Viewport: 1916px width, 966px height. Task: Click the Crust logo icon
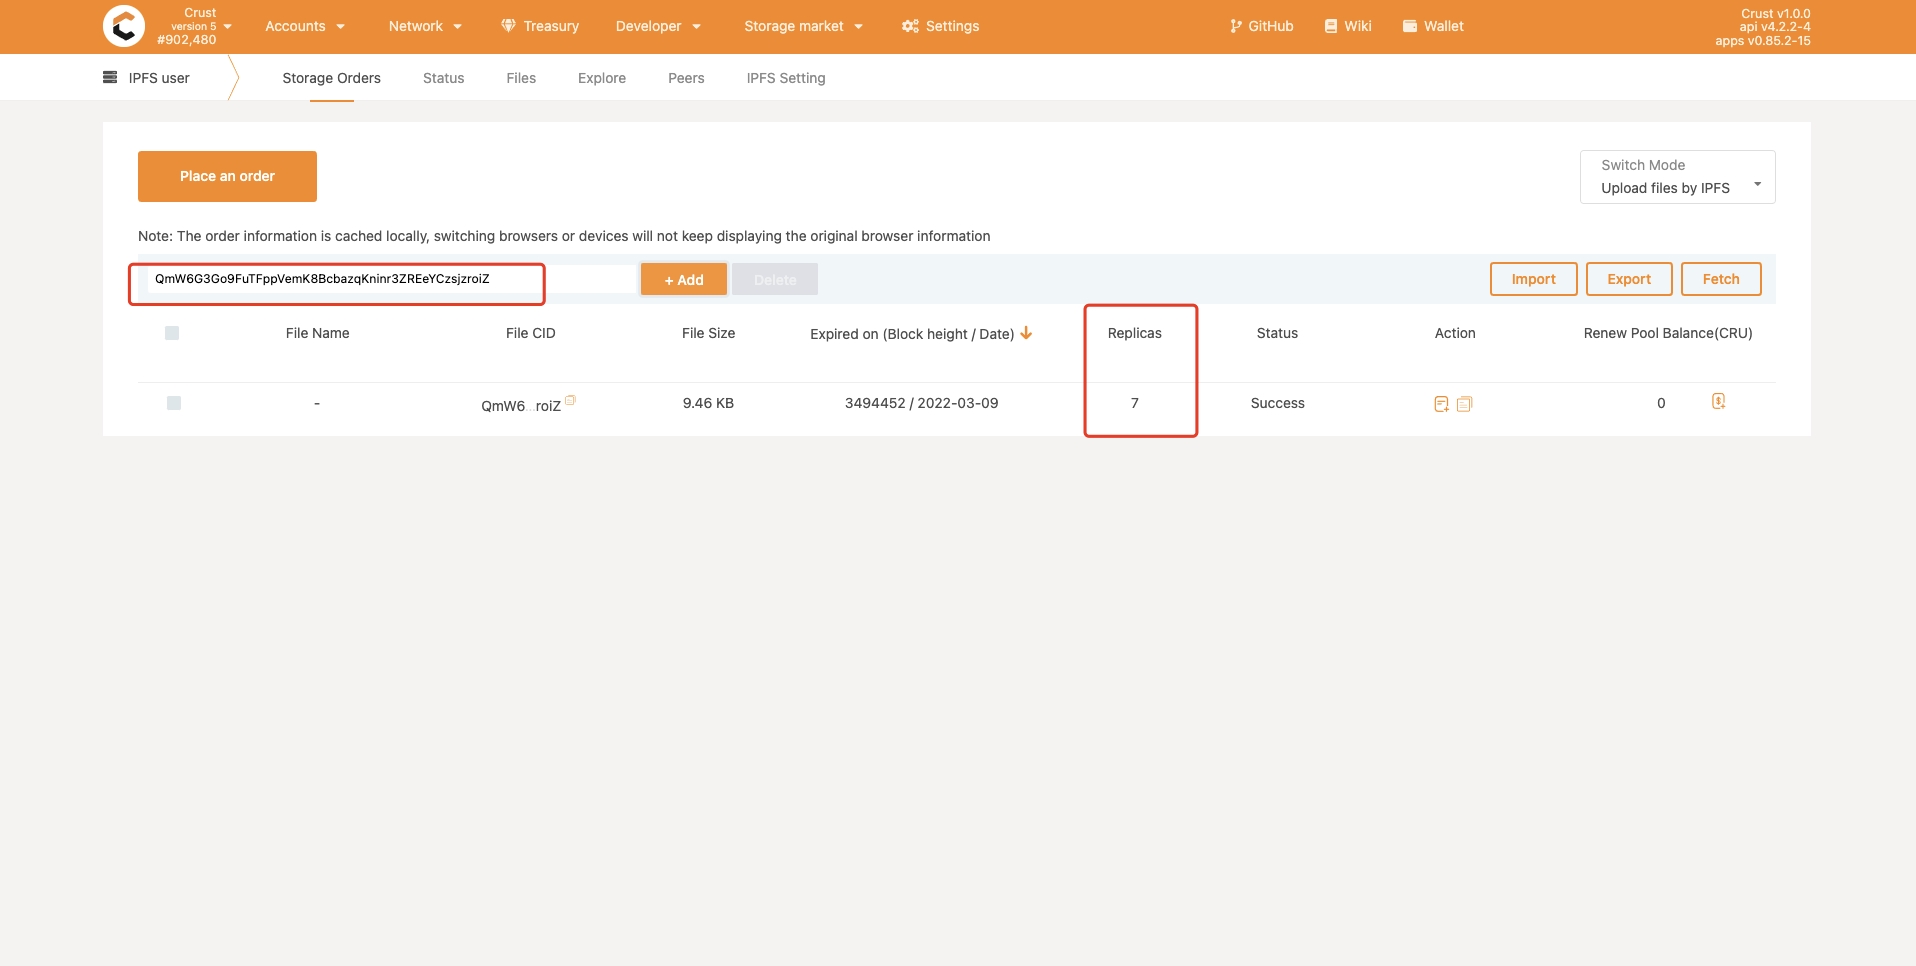[124, 26]
